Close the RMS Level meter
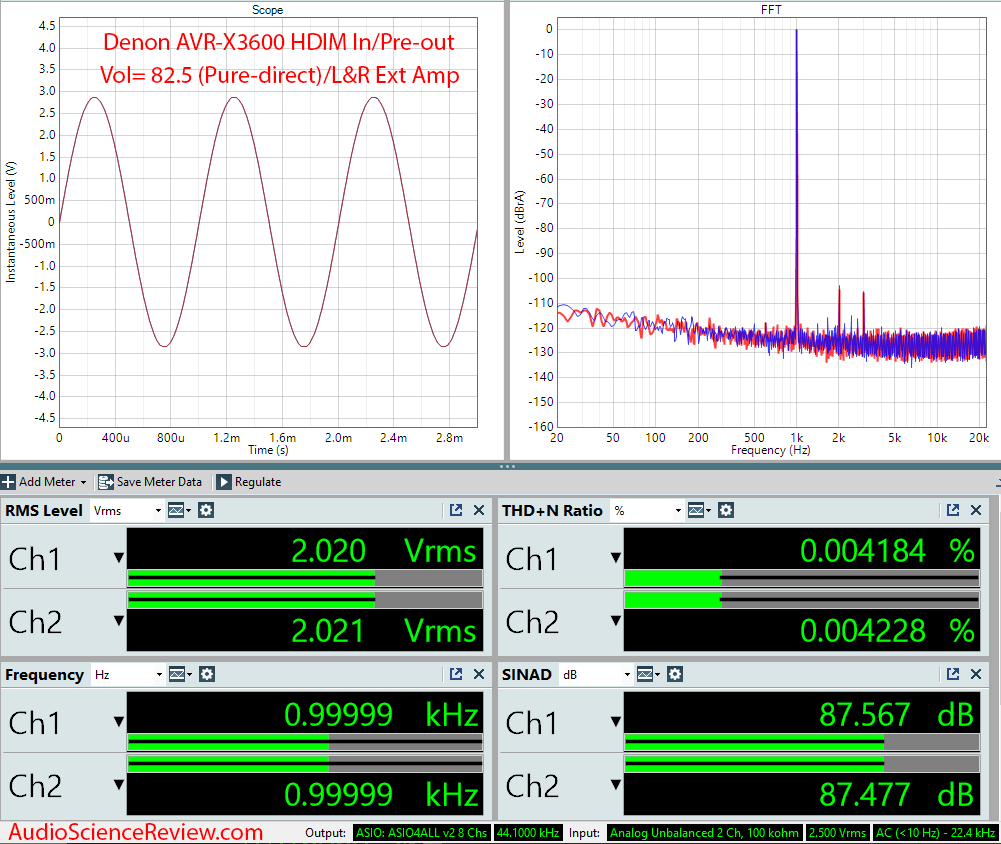 tap(479, 510)
